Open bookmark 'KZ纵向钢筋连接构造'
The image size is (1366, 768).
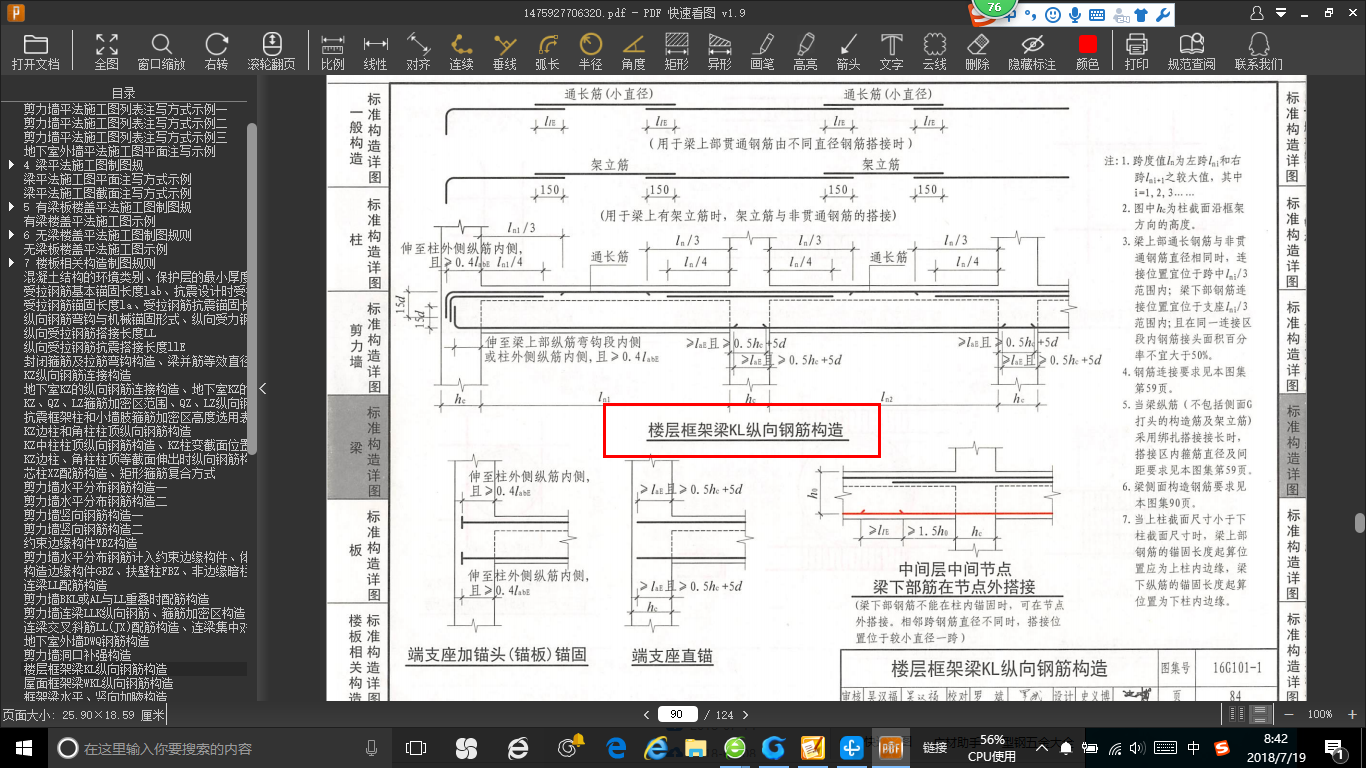77,375
